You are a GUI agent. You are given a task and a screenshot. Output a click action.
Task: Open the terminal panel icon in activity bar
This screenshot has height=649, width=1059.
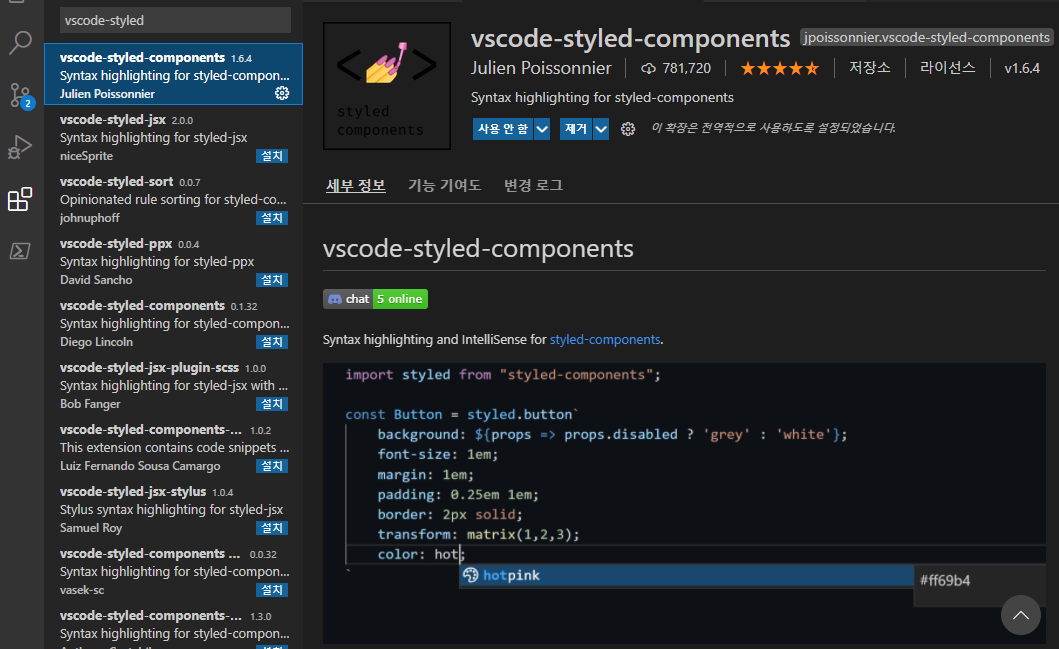point(20,250)
